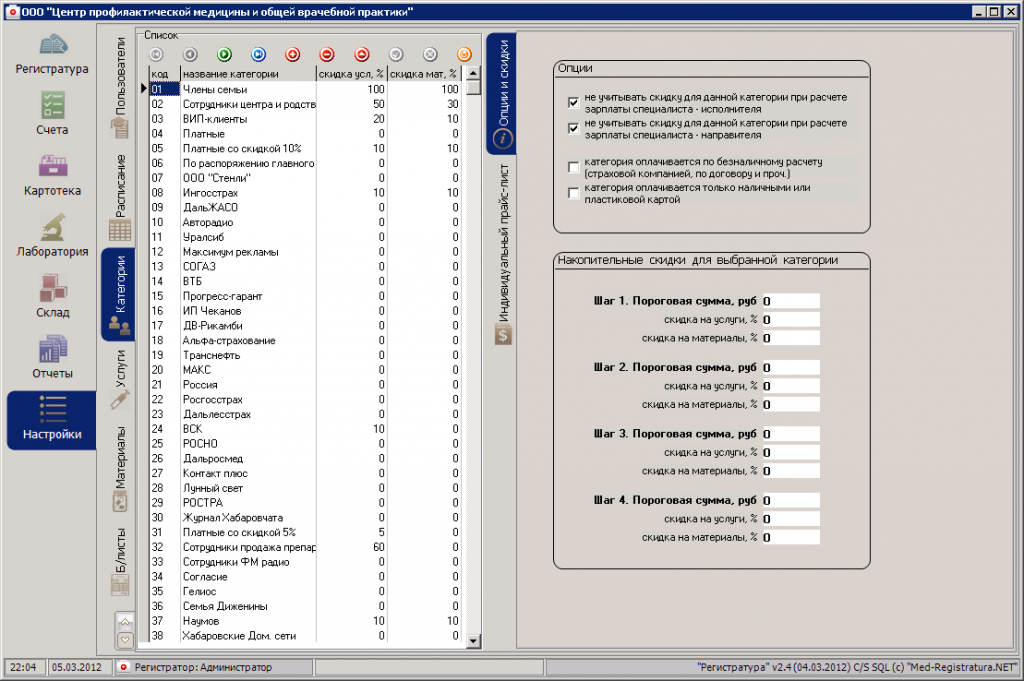Toggle discount exclusion for specialist-направителя salary
Screen dimensions: 1024x681
573,129
